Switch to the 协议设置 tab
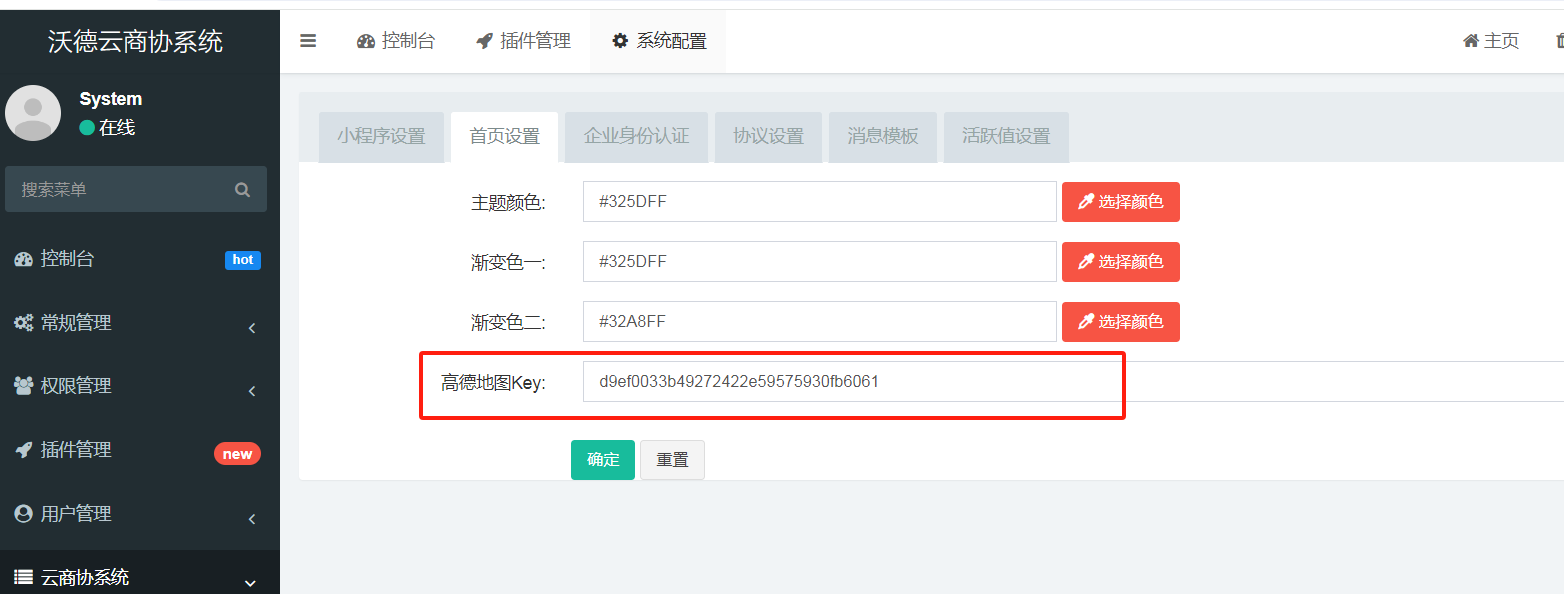The height and width of the screenshot is (594, 1564). point(768,137)
